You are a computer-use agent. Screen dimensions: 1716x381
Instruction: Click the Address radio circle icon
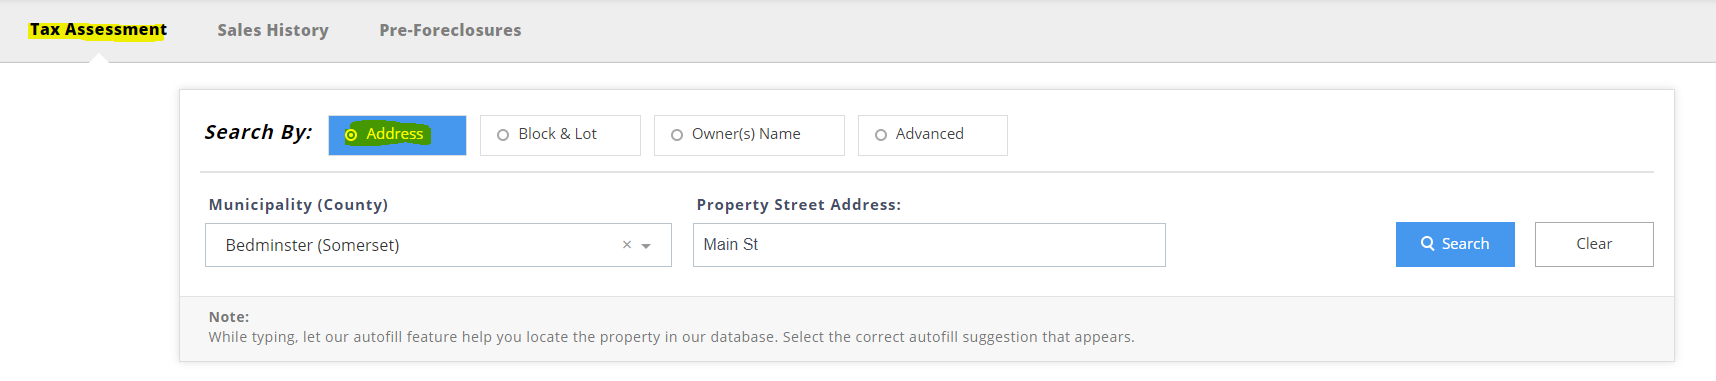(x=351, y=135)
